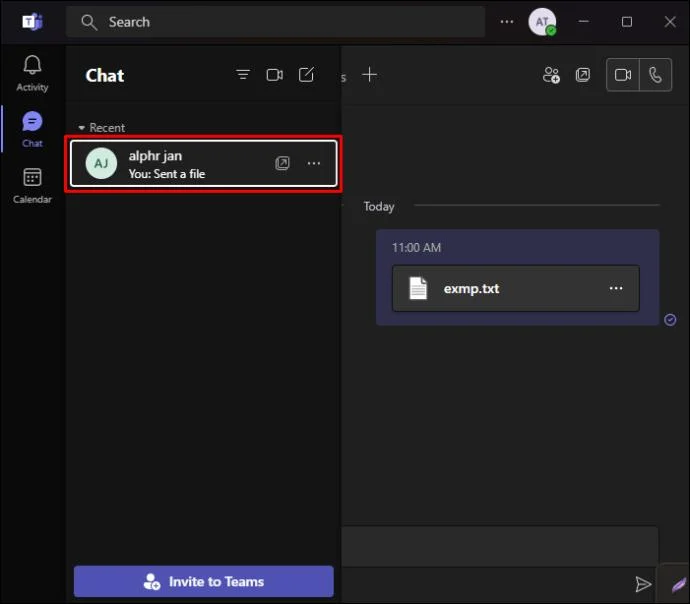
Task: Send the message with arrow button
Action: [643, 584]
